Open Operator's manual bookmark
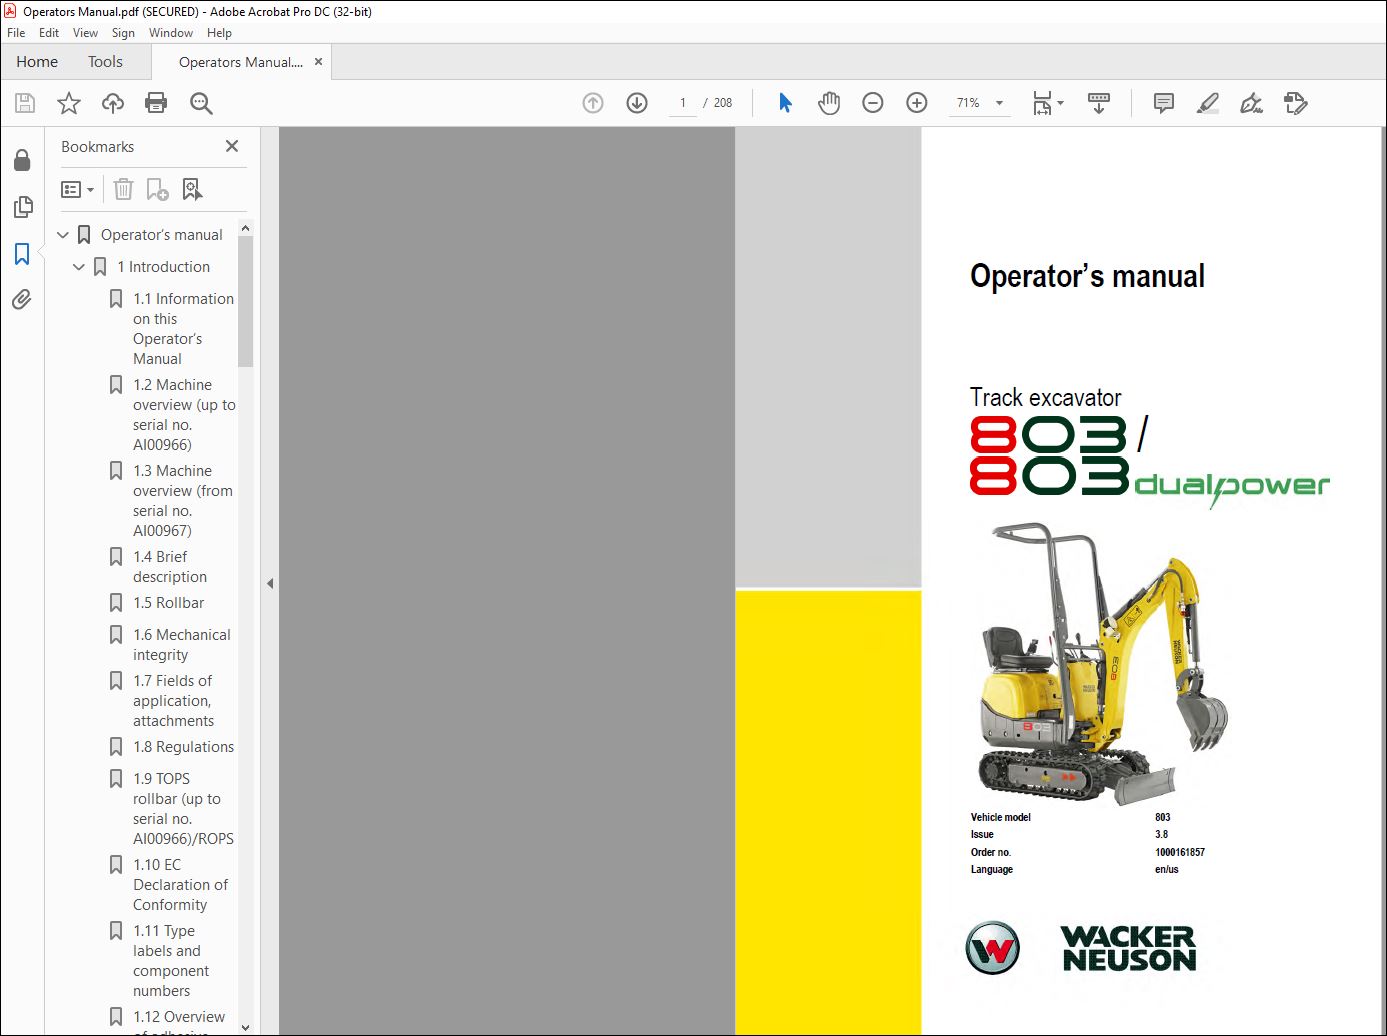This screenshot has height=1036, width=1387. click(162, 235)
